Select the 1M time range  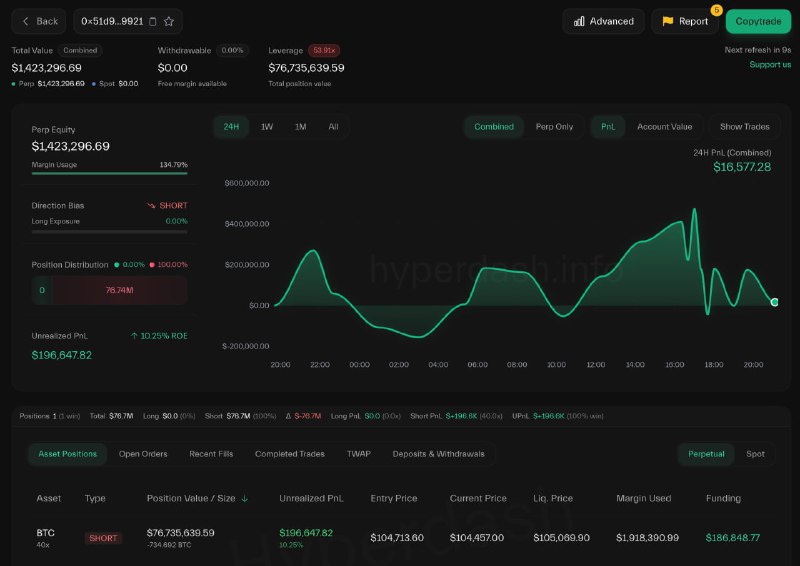tap(301, 127)
